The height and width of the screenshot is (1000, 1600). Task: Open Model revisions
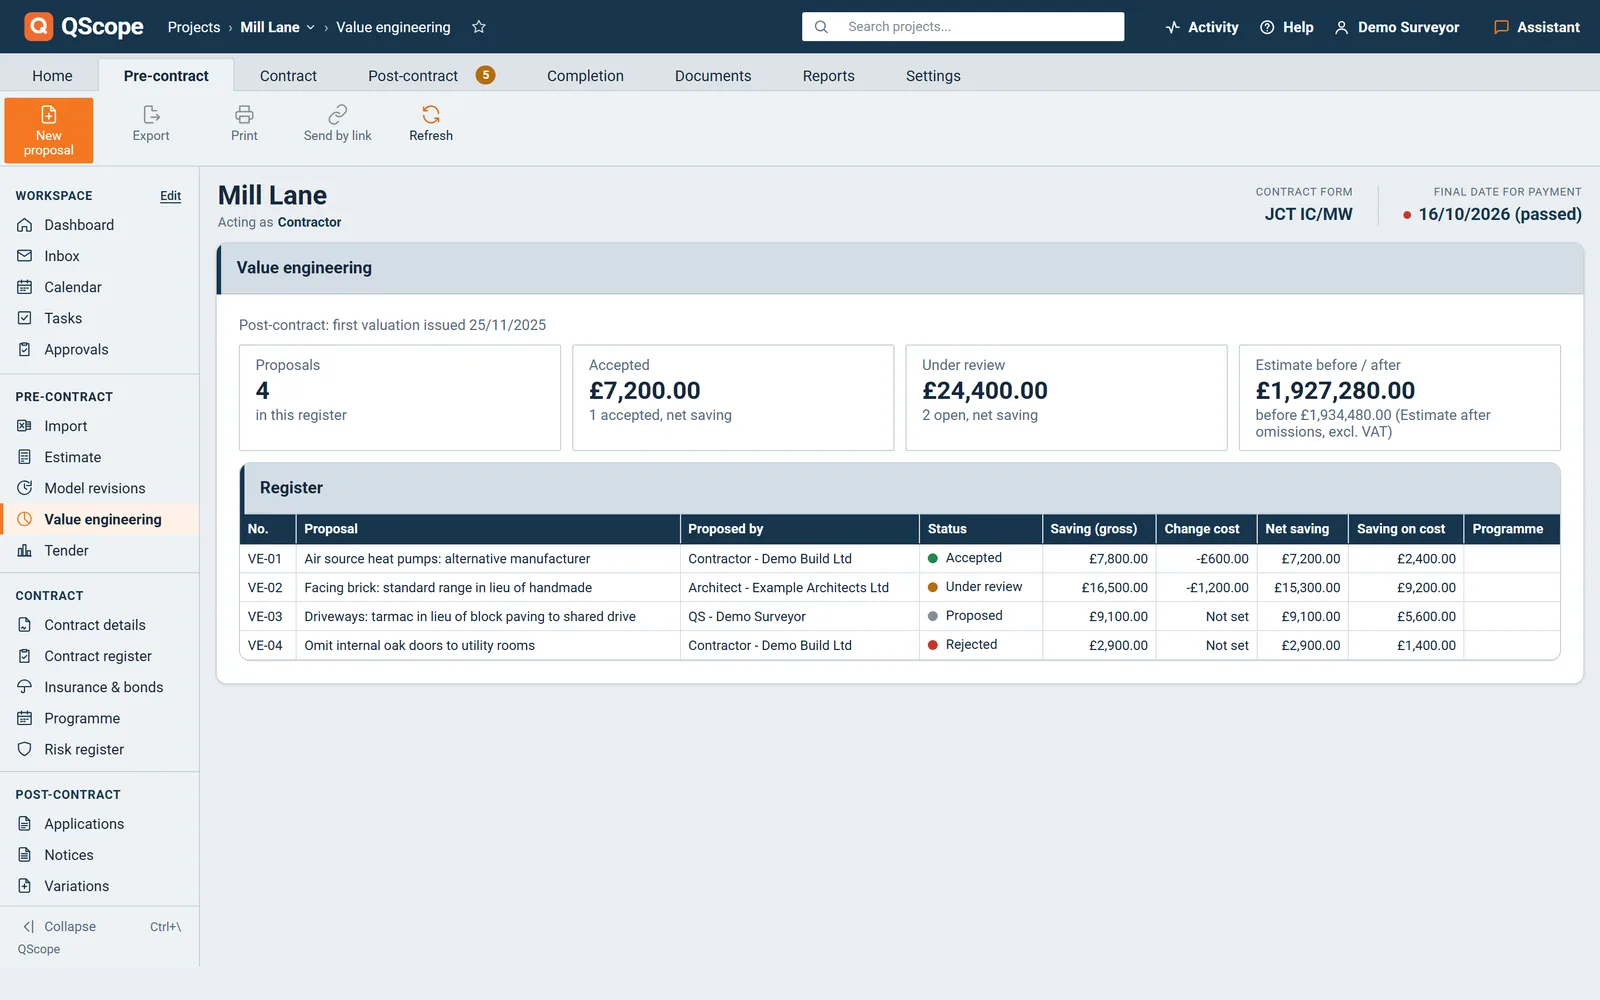[99, 488]
